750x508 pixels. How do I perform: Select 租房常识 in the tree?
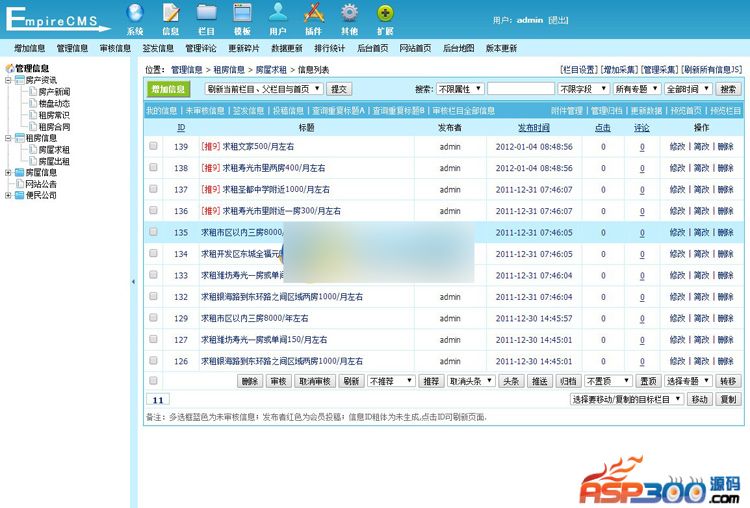54,115
